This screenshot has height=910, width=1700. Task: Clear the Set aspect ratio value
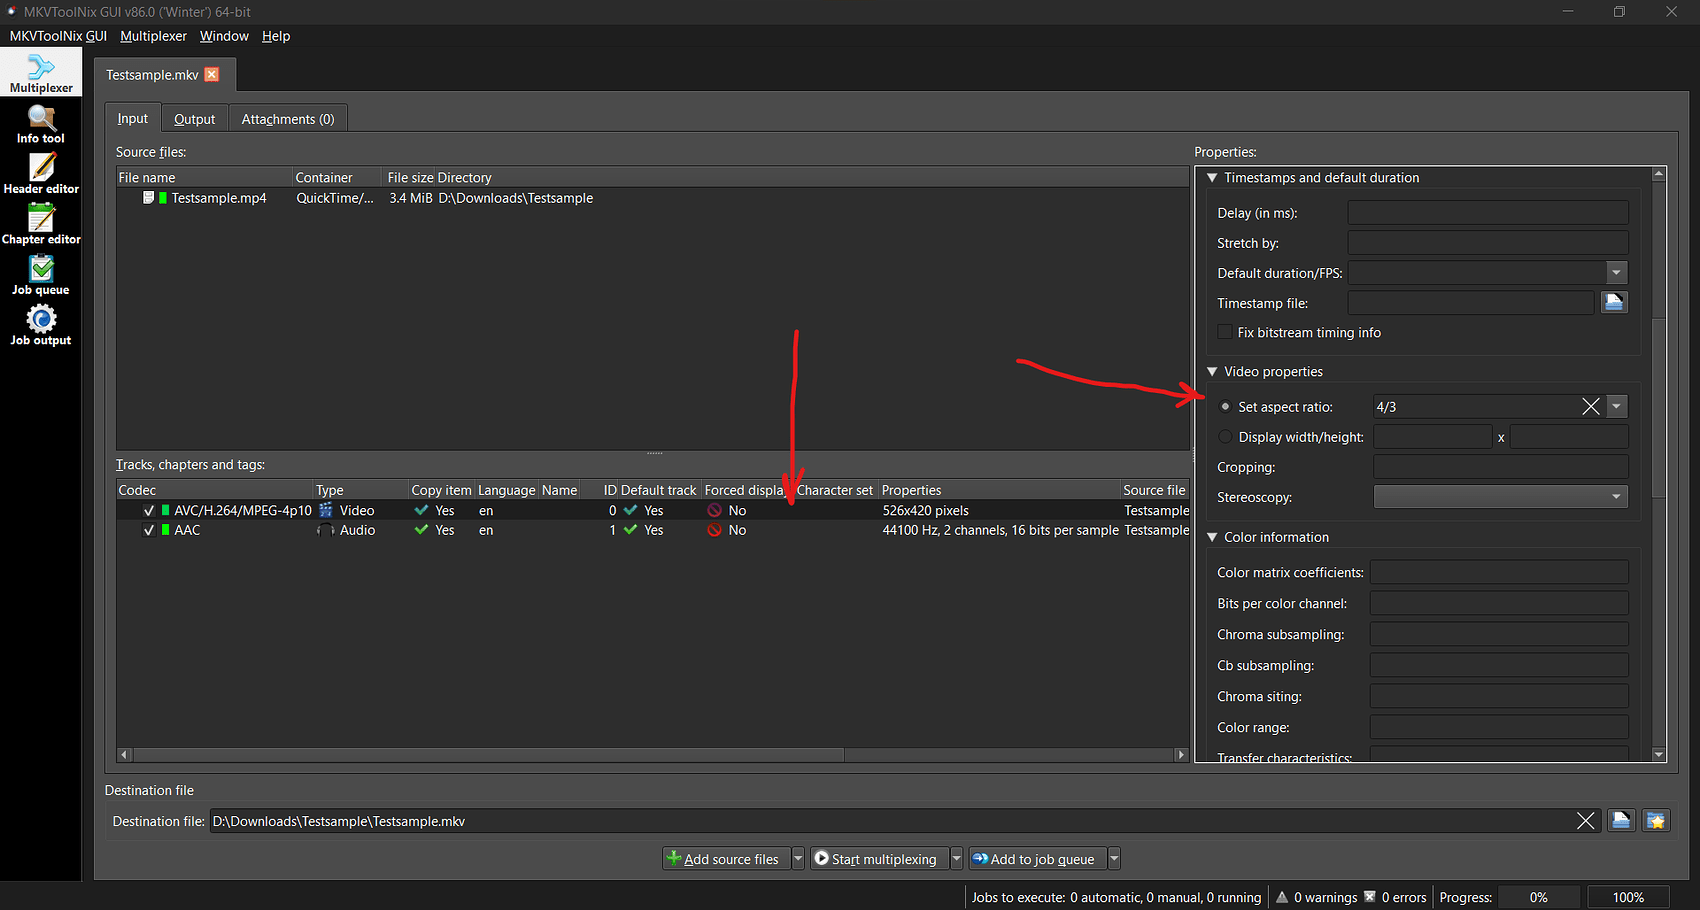(x=1590, y=407)
